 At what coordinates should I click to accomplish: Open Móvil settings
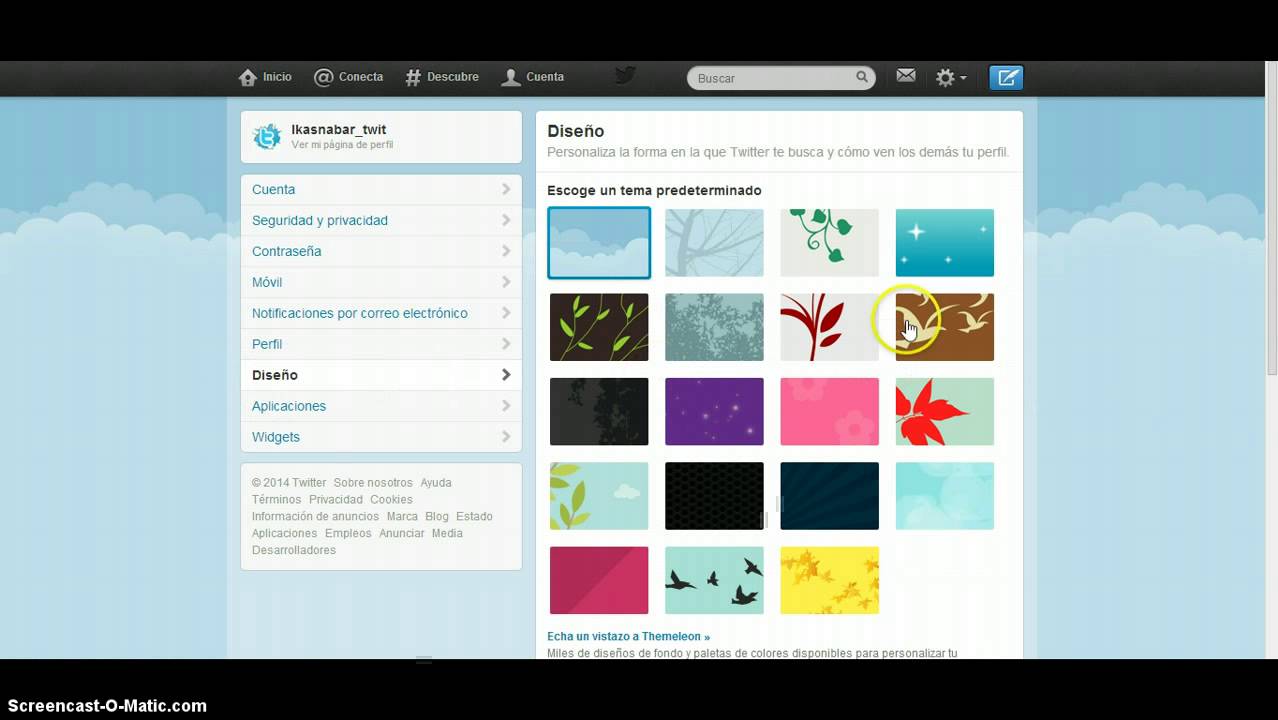pyautogui.click(x=381, y=282)
